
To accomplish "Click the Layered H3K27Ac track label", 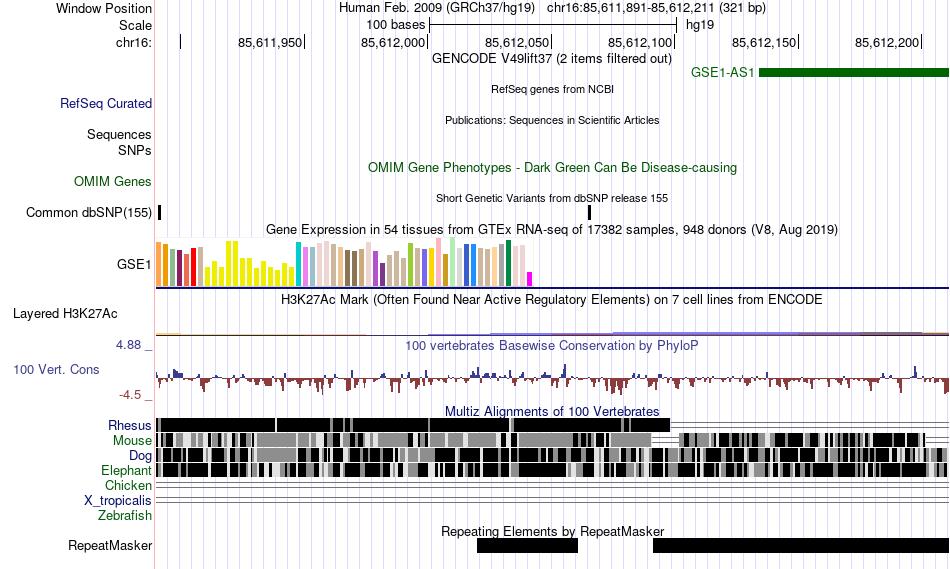I will pos(65,313).
